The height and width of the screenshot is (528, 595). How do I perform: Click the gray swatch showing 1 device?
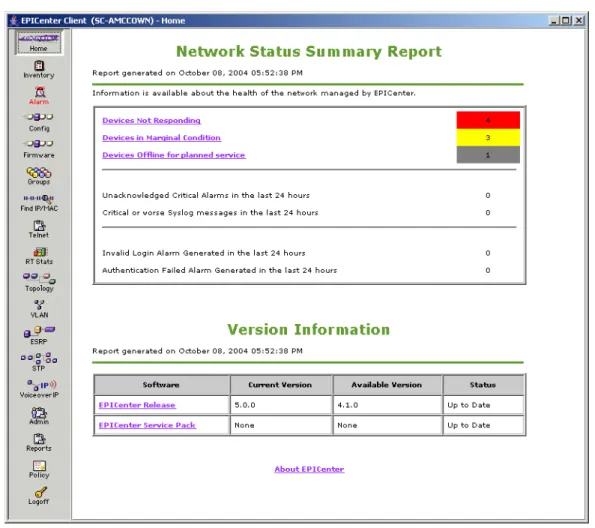pos(488,155)
